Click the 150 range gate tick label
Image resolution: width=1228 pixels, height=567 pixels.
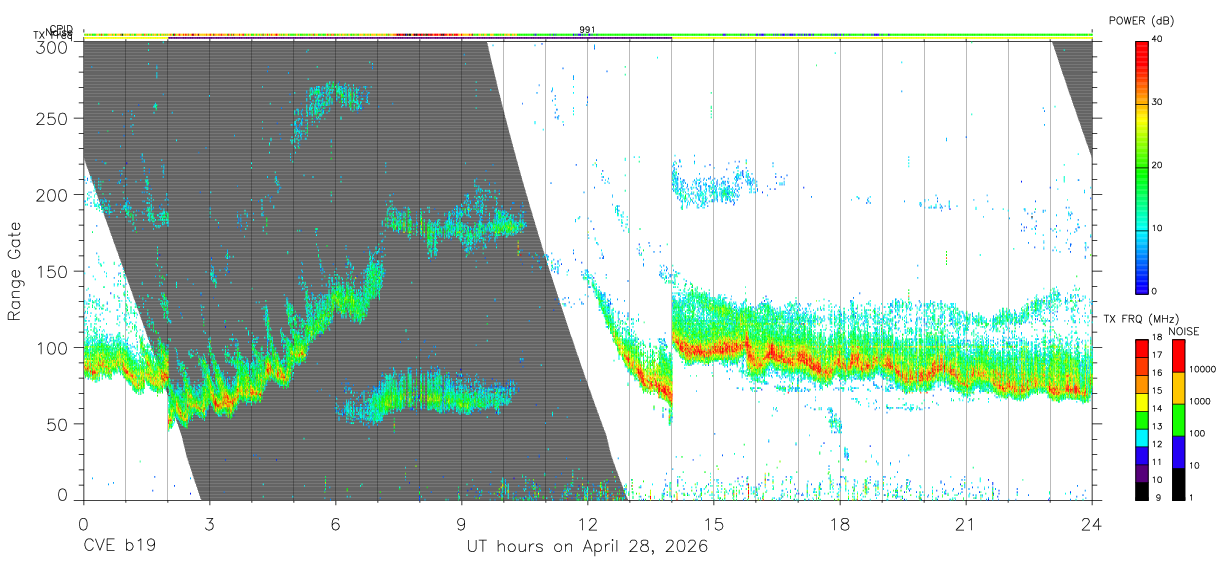pyautogui.click(x=54, y=270)
